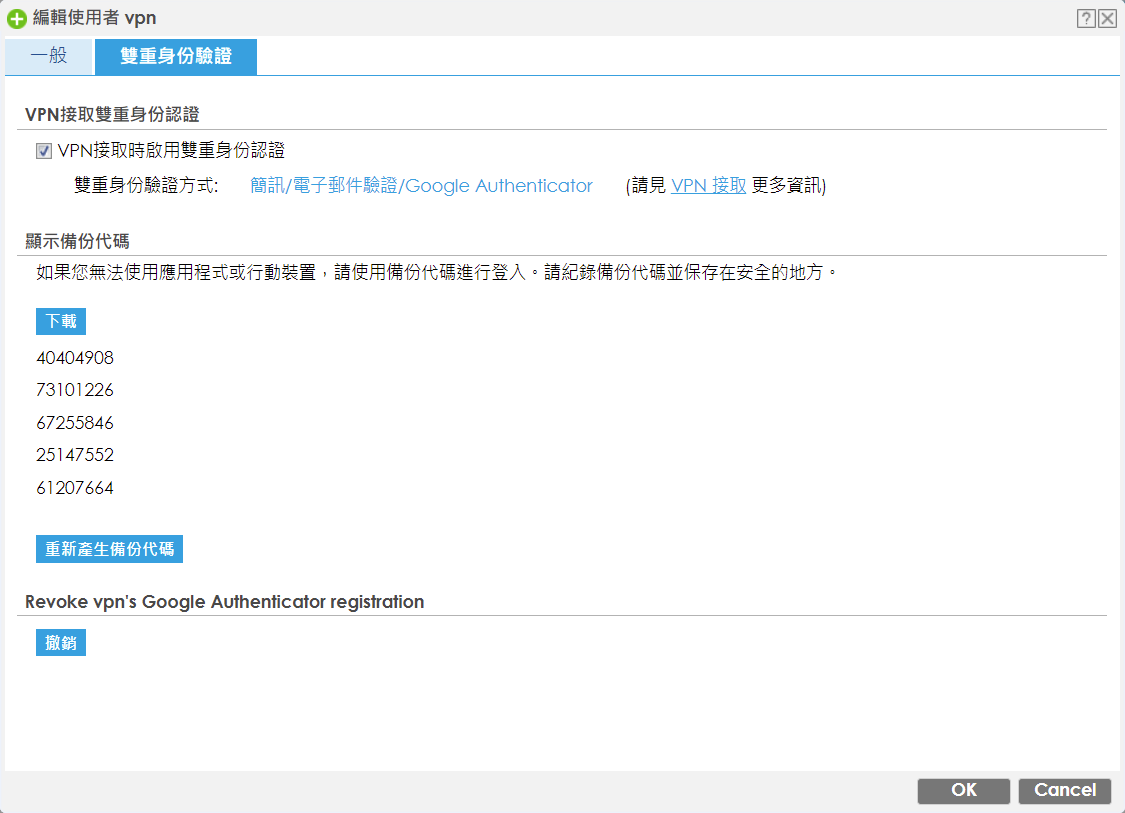Open the VPN 接取 link
This screenshot has height=813, width=1125.
708,185
